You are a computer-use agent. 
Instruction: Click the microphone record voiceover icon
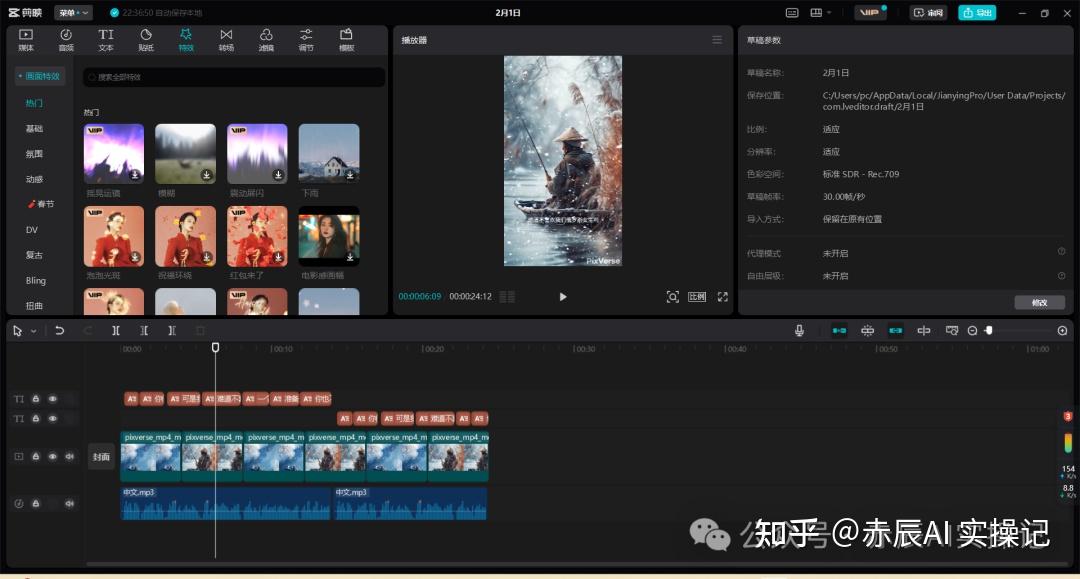point(799,330)
